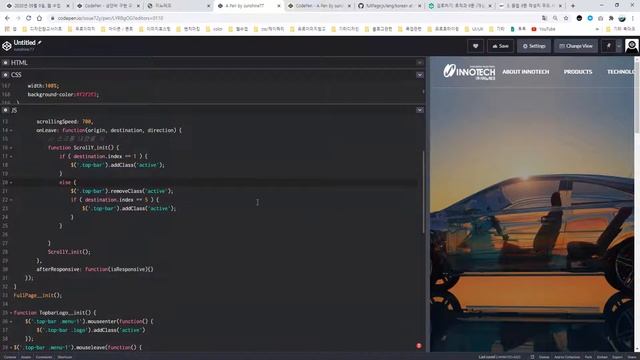The width and height of the screenshot is (640, 360).
Task: Open HTML editor settings gear
Action: 5,62
